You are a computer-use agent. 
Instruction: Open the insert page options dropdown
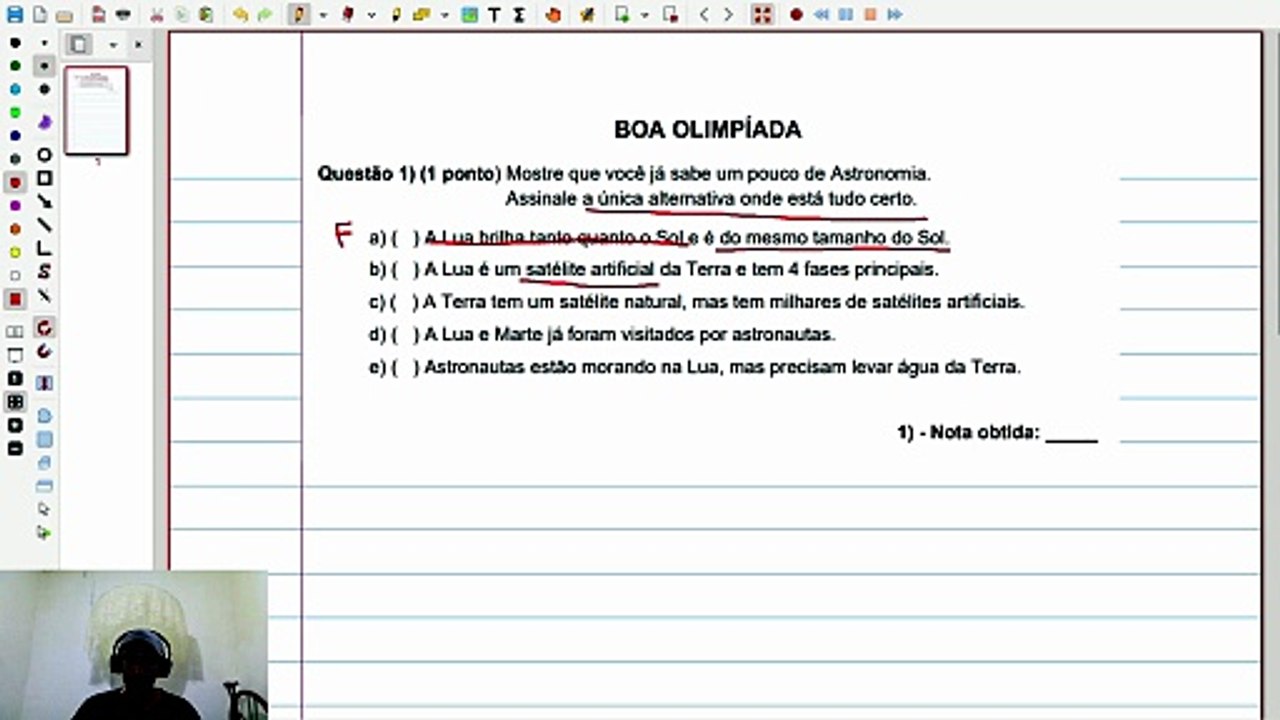645,15
